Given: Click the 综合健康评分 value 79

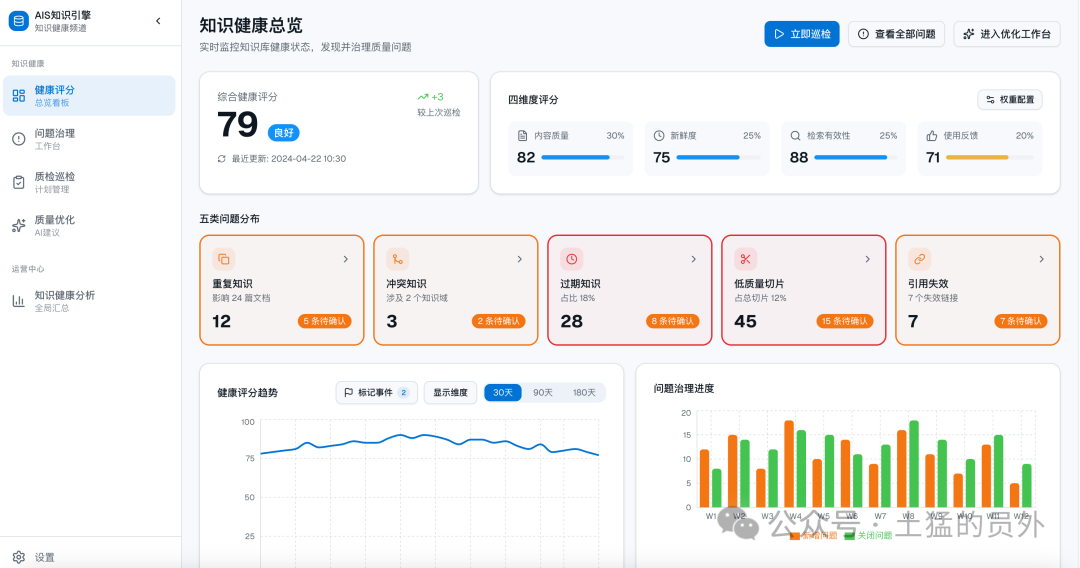Looking at the screenshot, I should coord(238,125).
